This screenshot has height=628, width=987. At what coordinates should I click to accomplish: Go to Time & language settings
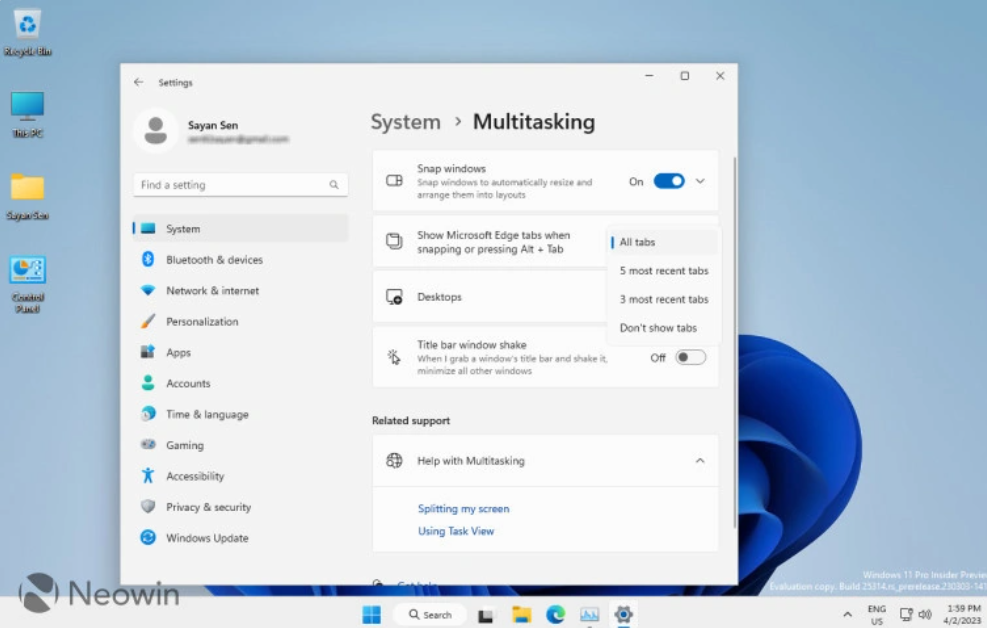coord(240,414)
